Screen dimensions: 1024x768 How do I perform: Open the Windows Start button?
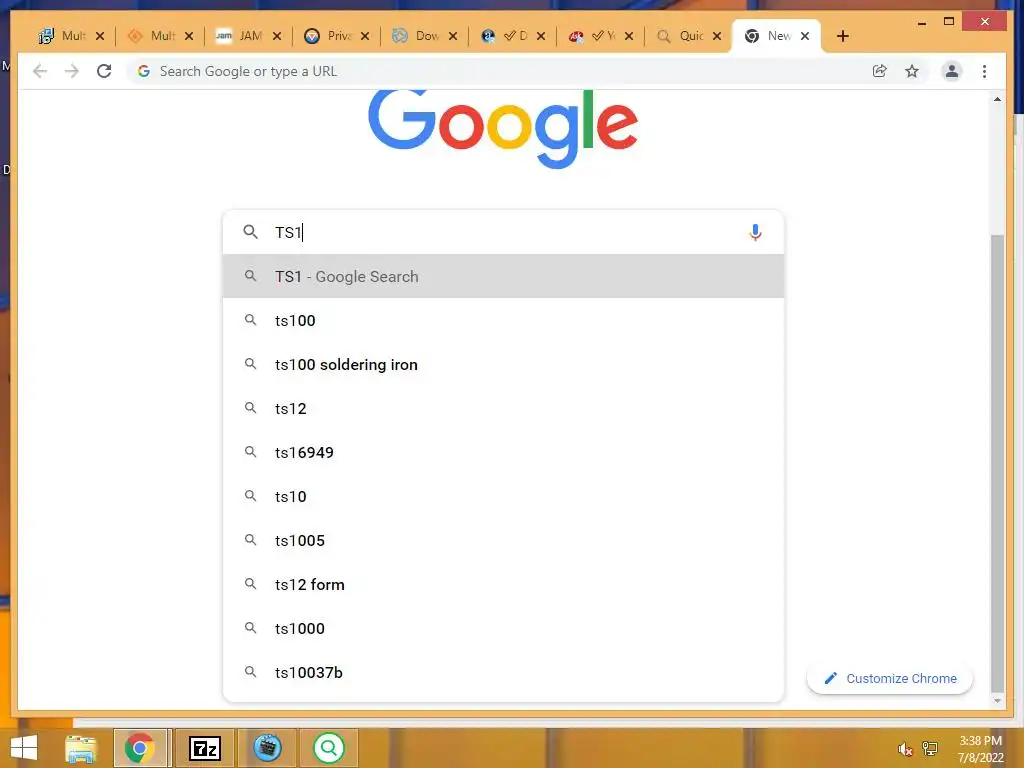24,748
